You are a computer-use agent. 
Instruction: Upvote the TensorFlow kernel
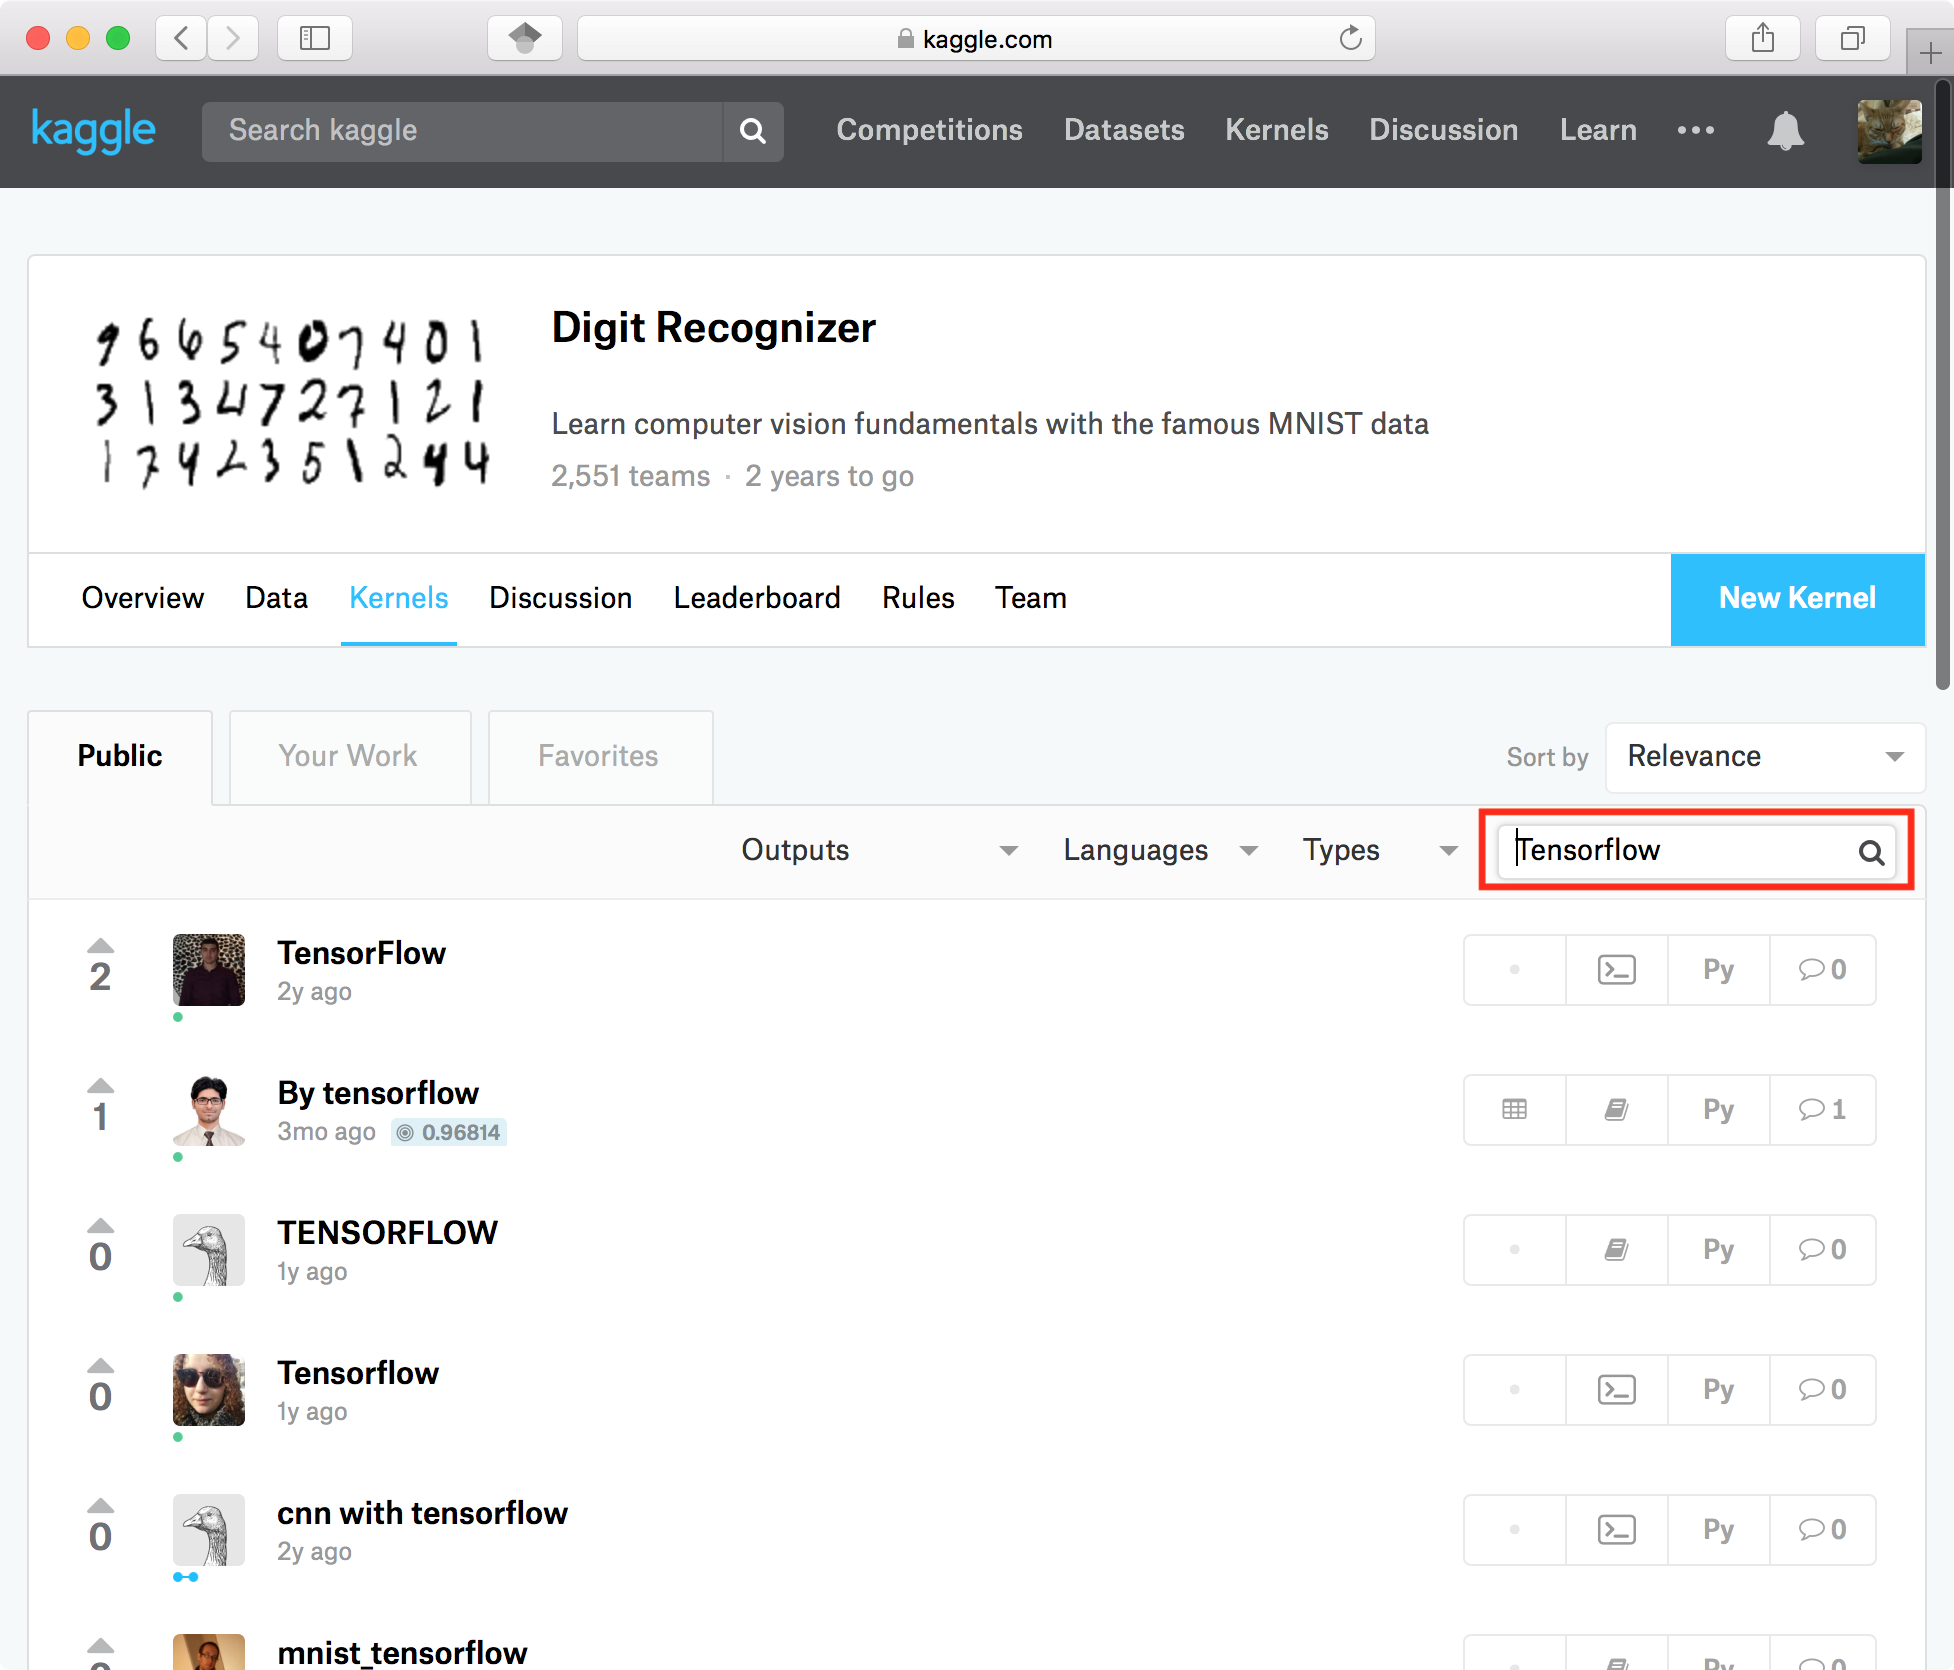pos(101,945)
